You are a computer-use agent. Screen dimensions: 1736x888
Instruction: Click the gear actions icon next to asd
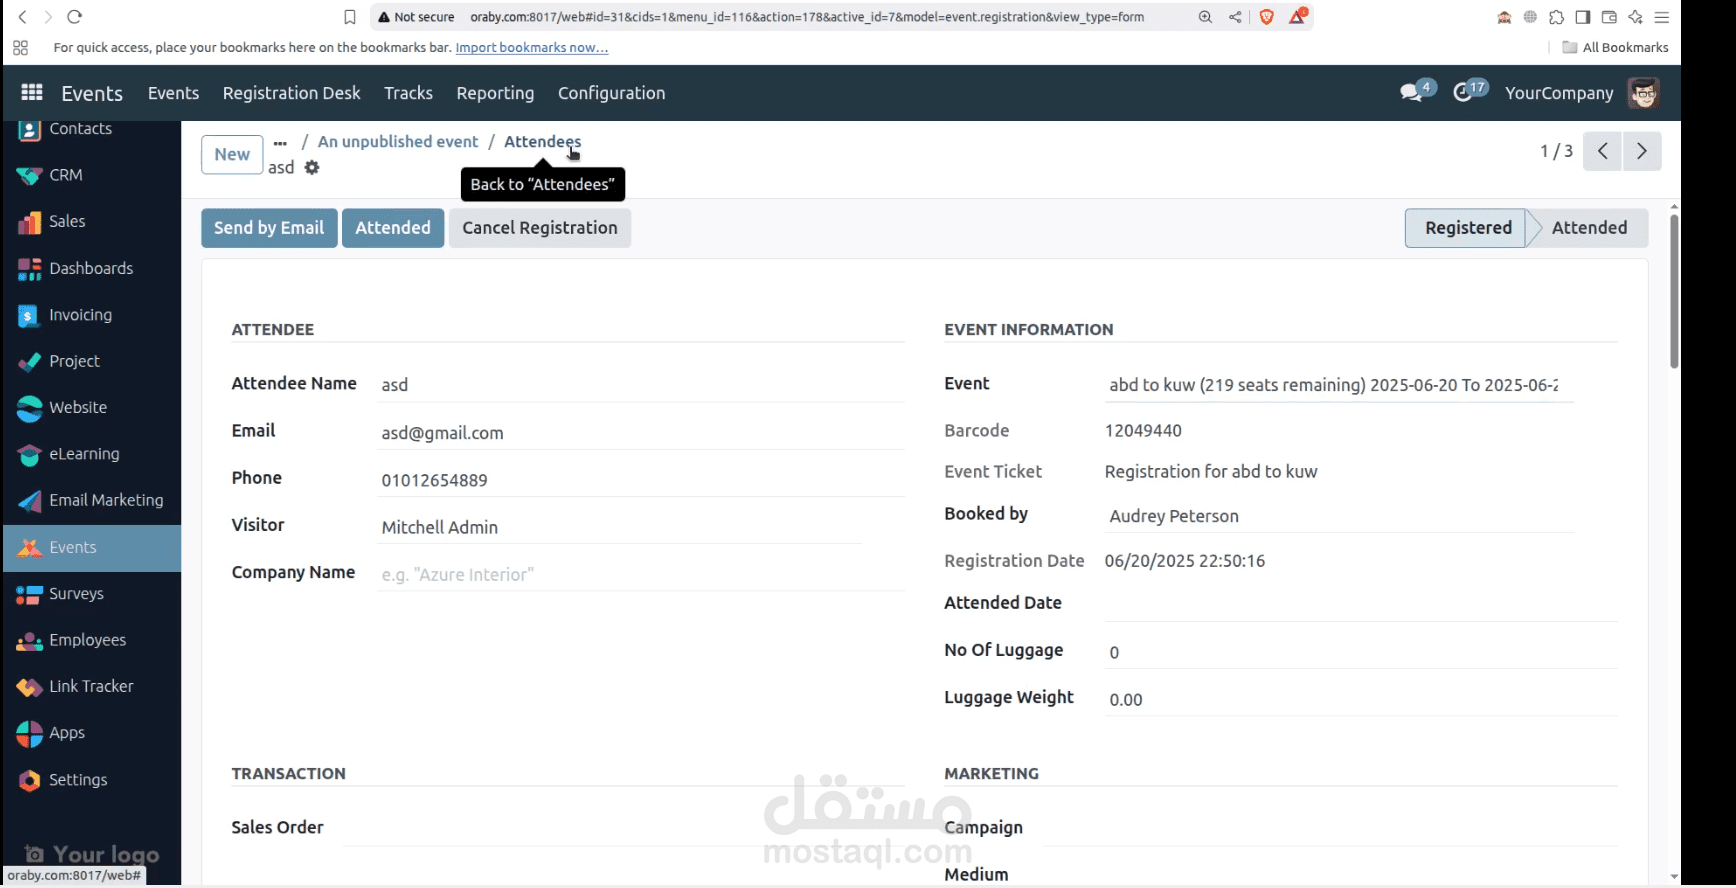click(x=312, y=167)
